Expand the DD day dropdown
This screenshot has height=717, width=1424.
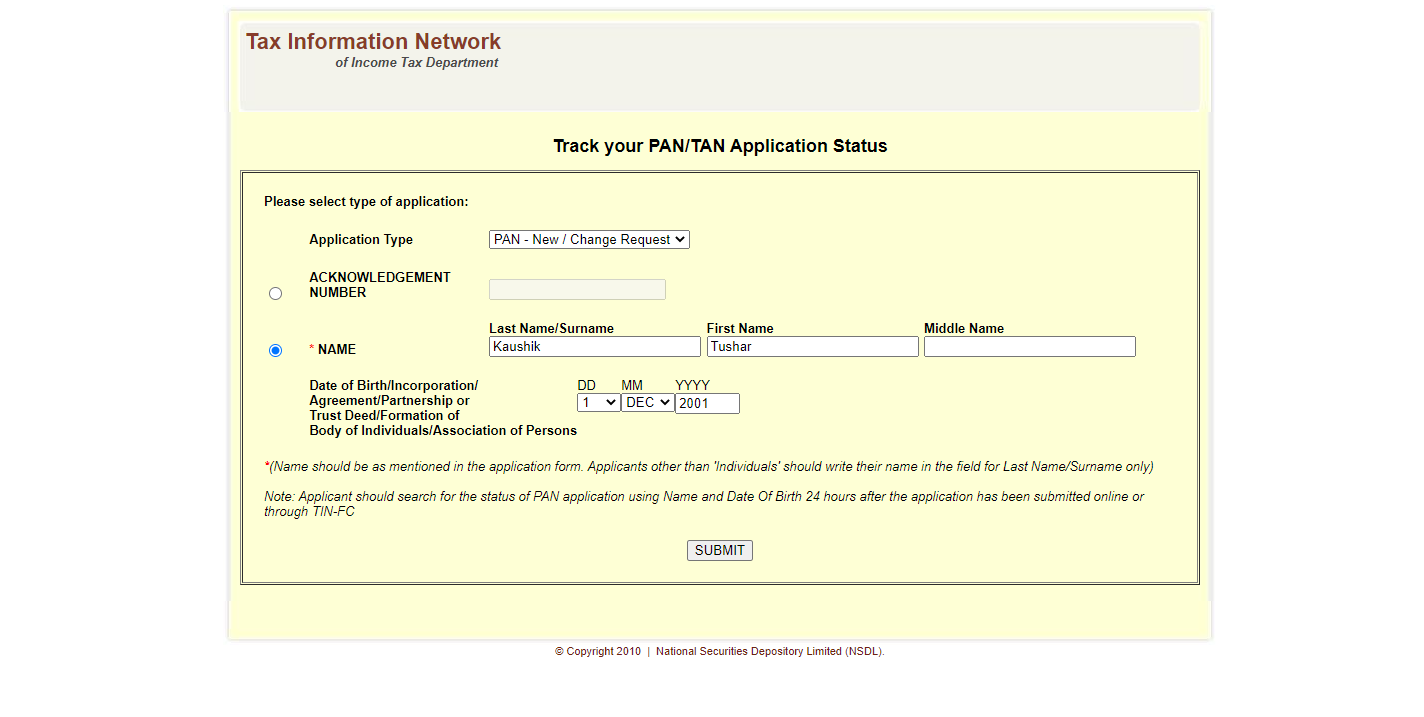598,403
